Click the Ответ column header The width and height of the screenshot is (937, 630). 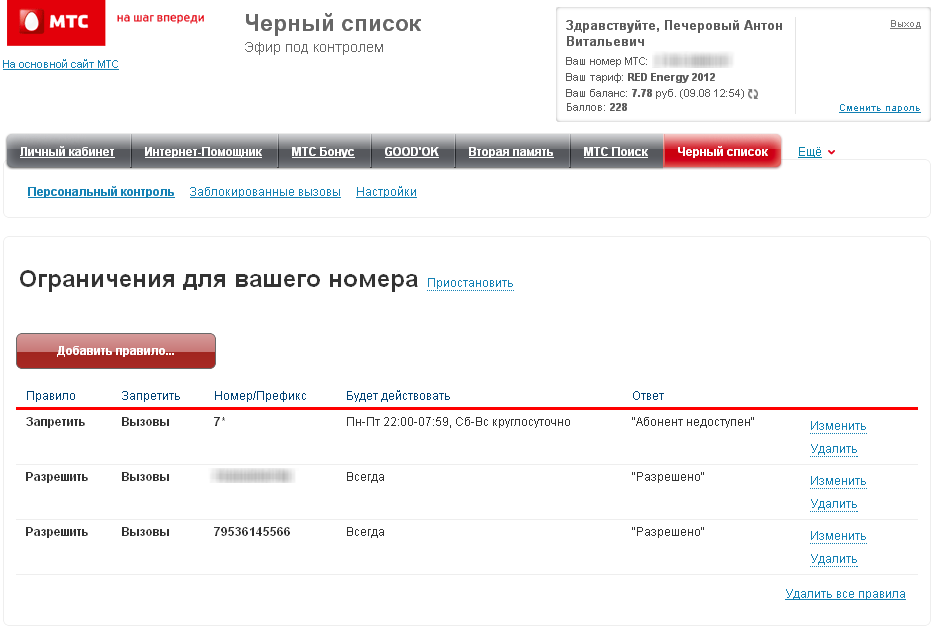click(x=648, y=396)
